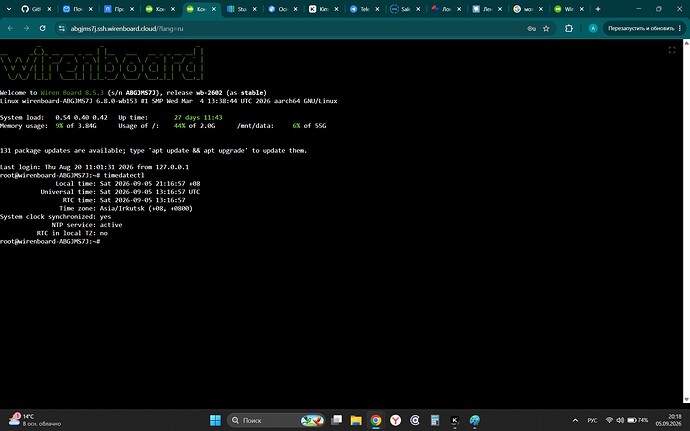The image size is (690, 431).
Task: Switch to the GitHub browser tab
Action: pyautogui.click(x=31, y=9)
